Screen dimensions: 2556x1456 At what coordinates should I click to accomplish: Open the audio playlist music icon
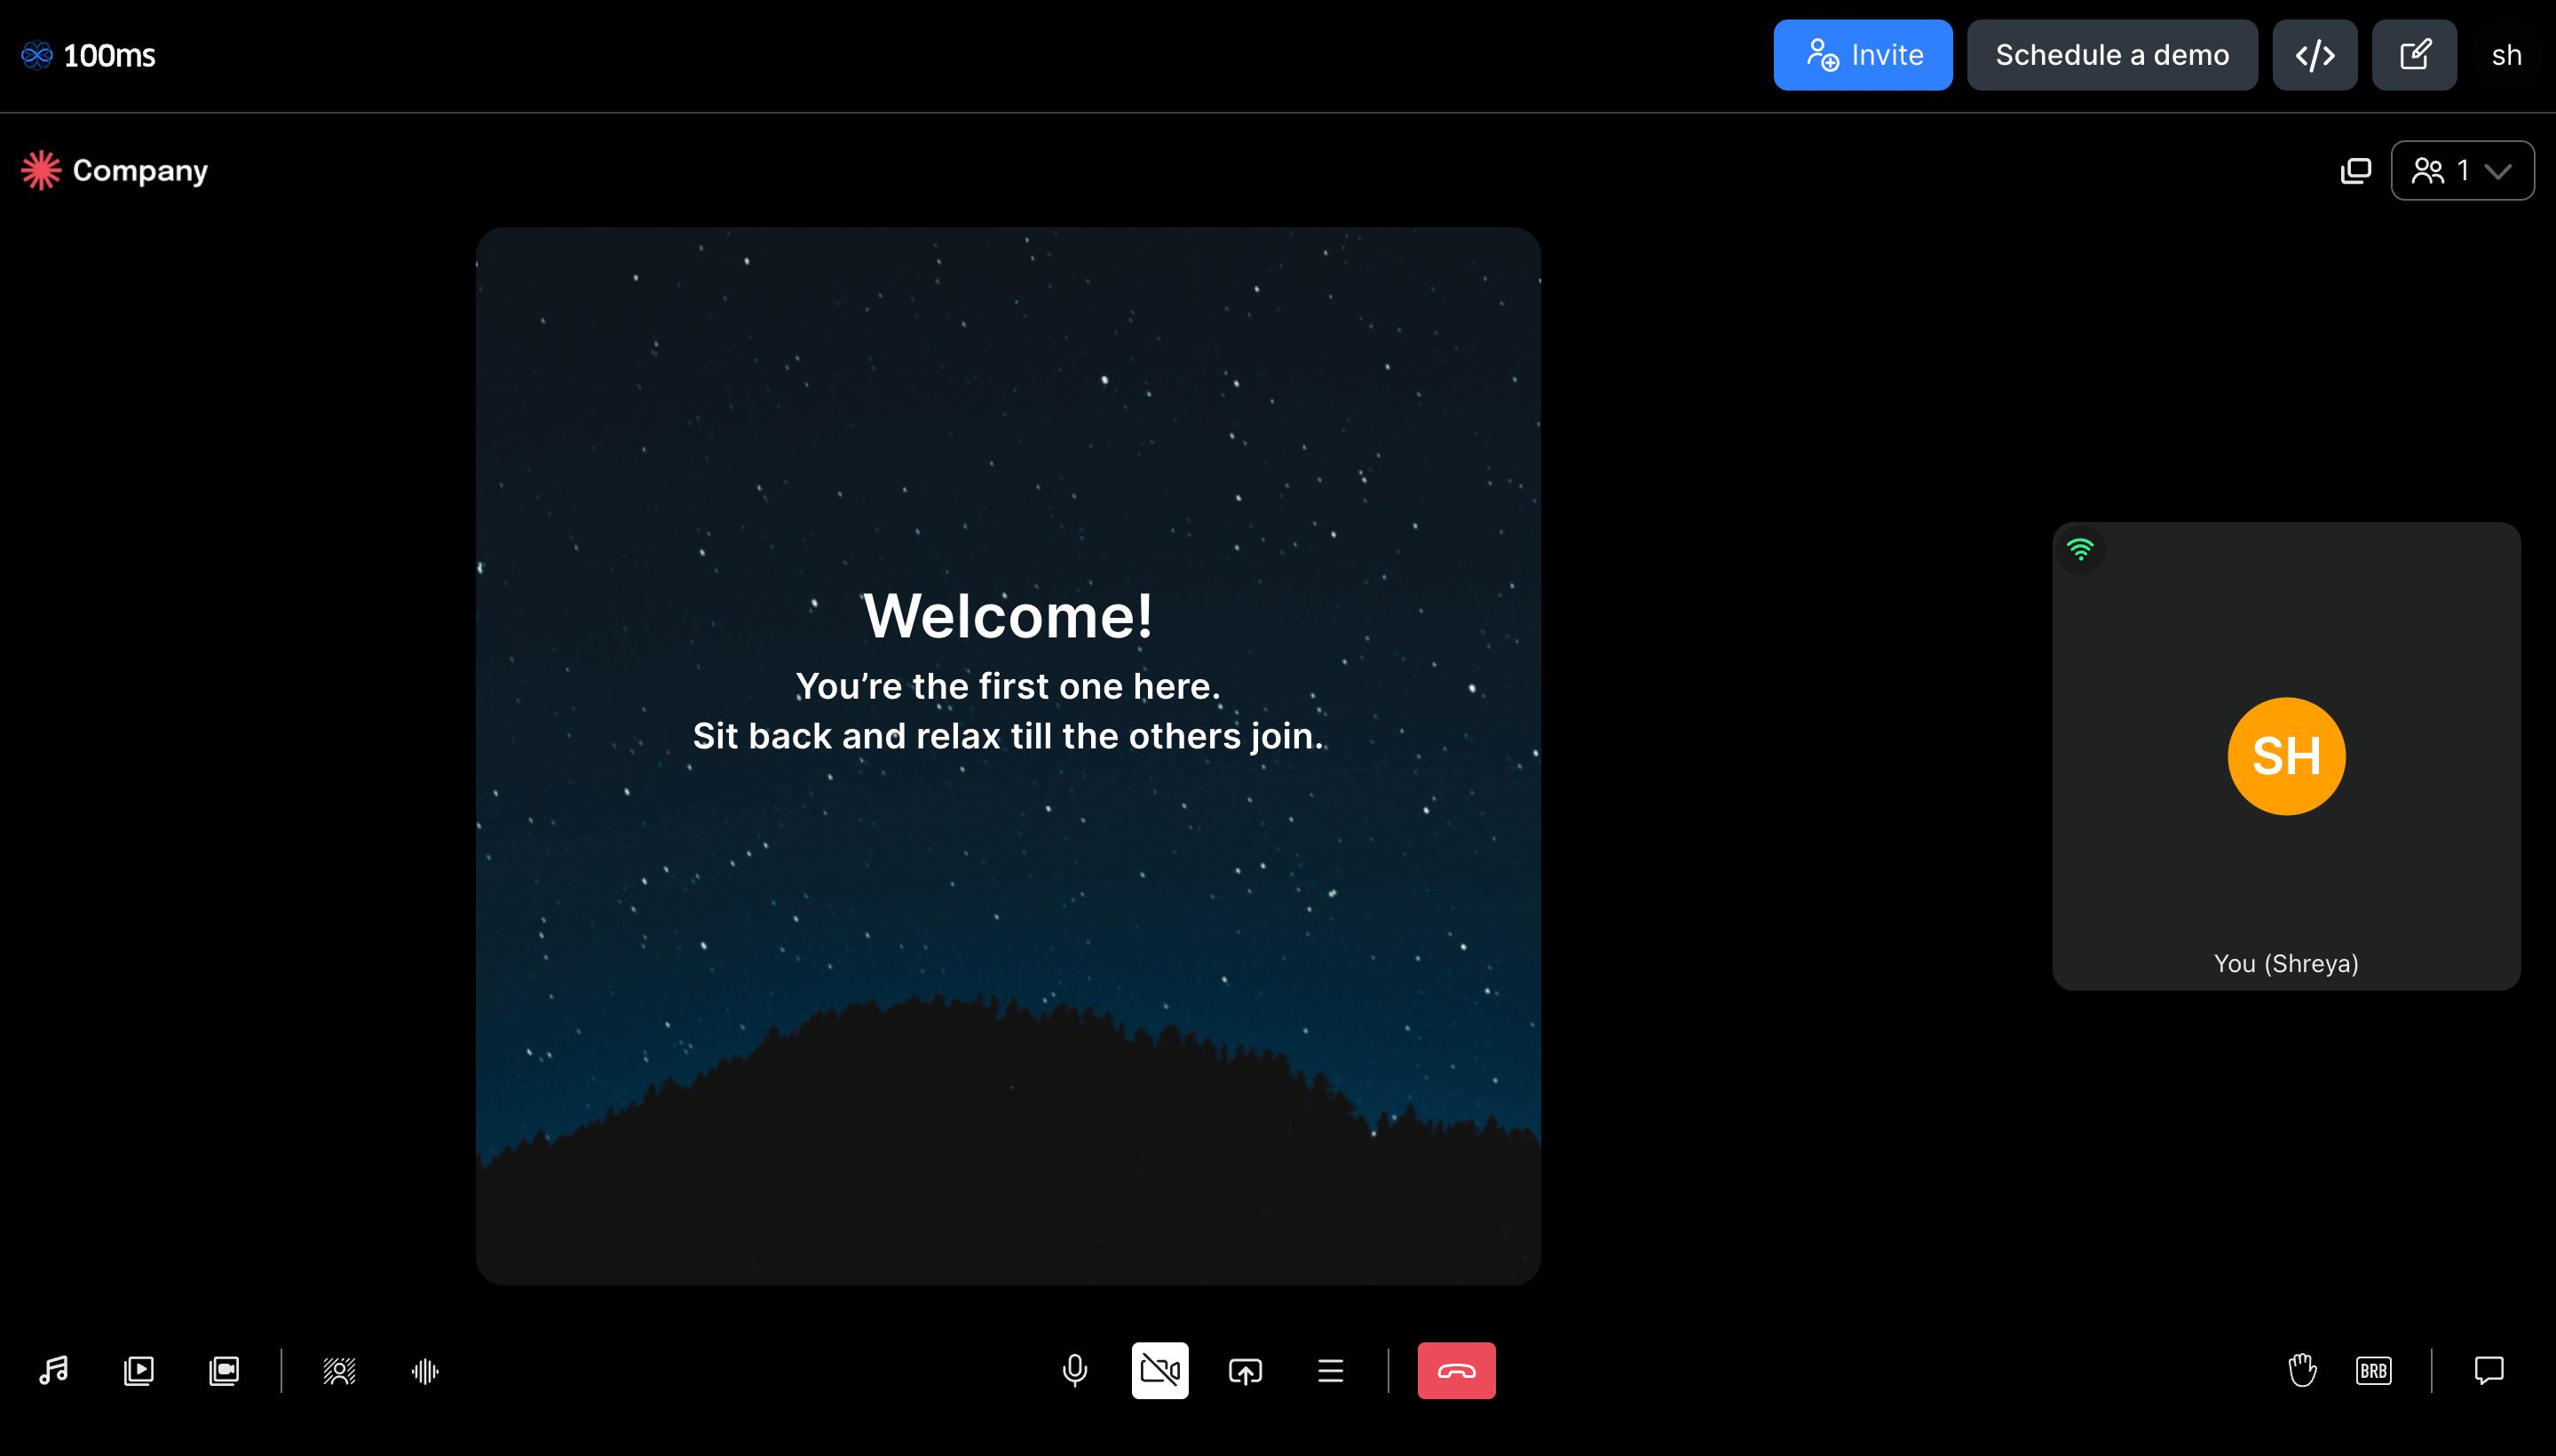[x=54, y=1370]
